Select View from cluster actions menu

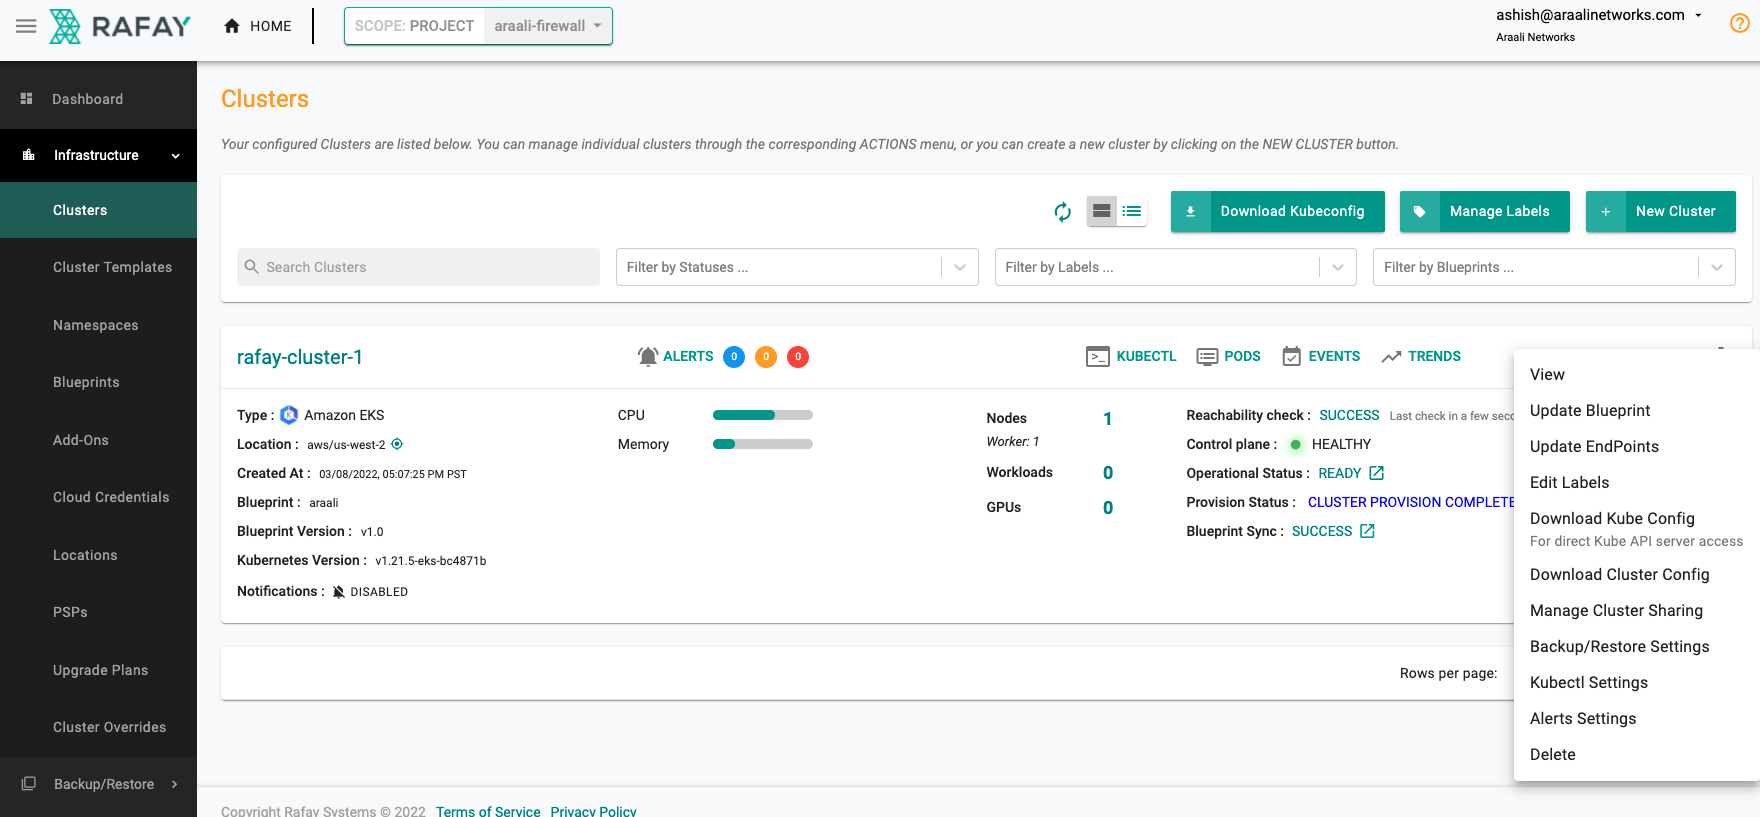tap(1637, 374)
